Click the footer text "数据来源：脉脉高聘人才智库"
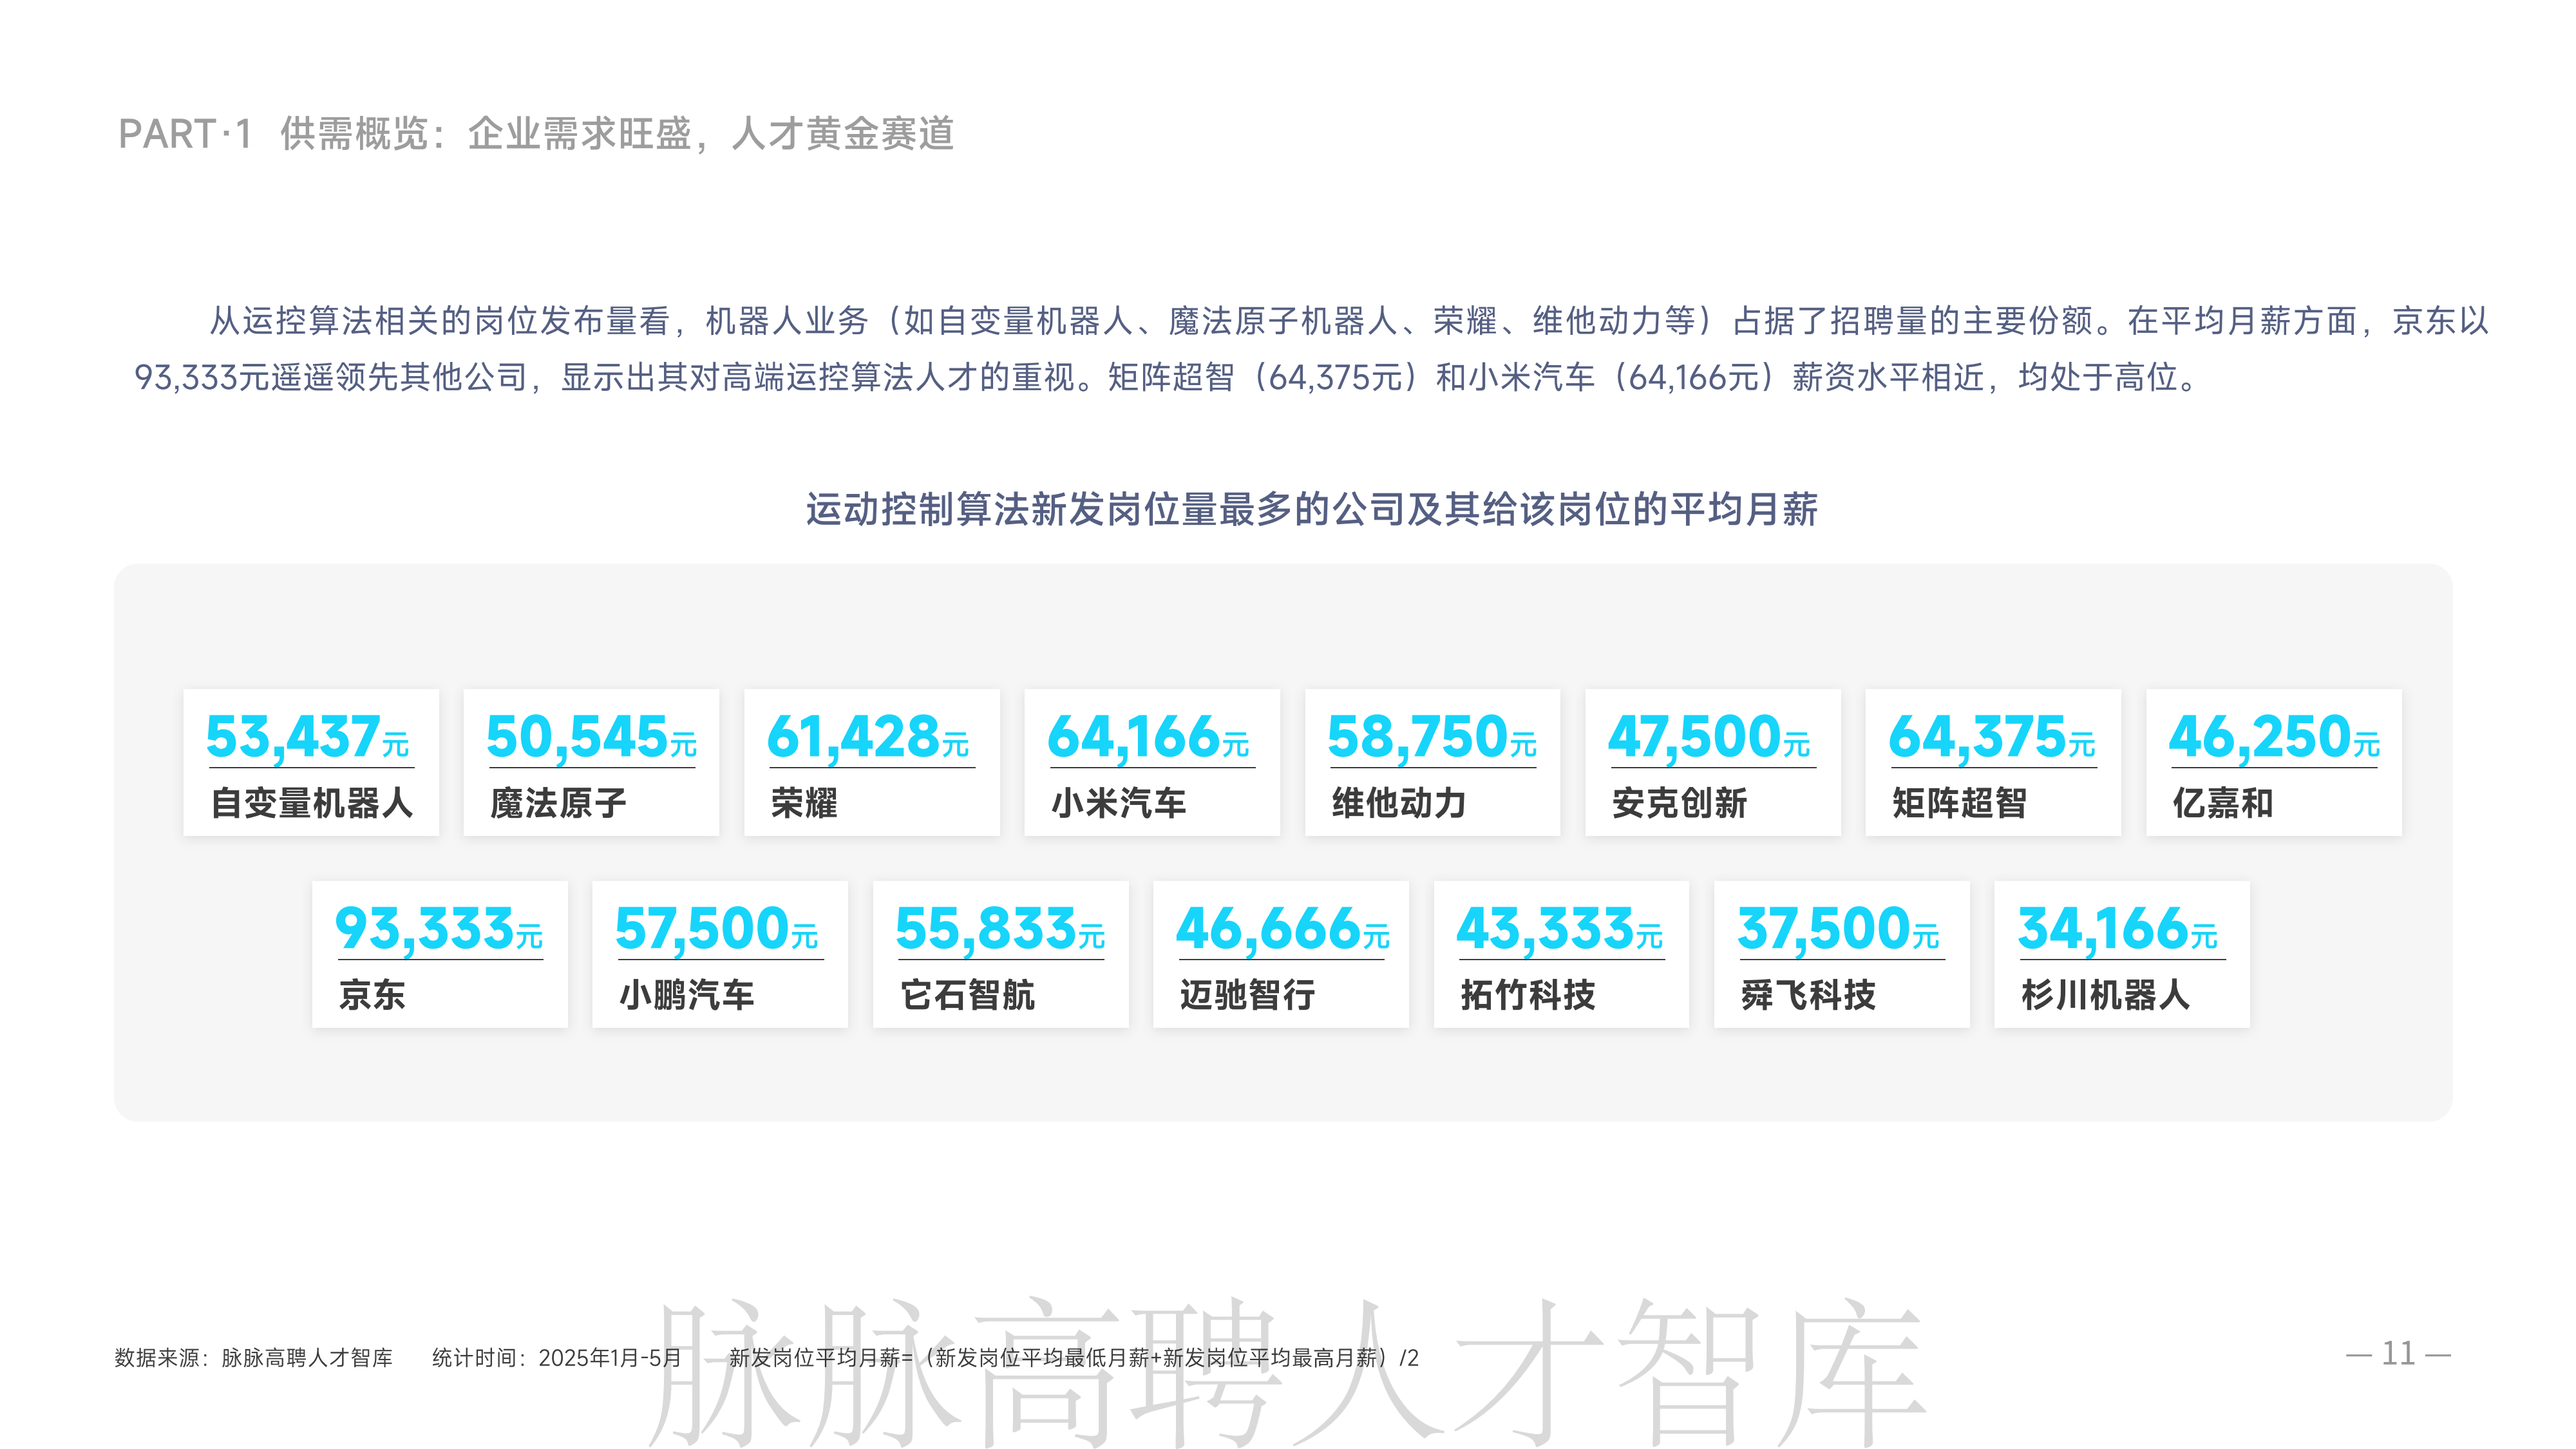The width and height of the screenshot is (2576, 1449). tap(254, 1357)
